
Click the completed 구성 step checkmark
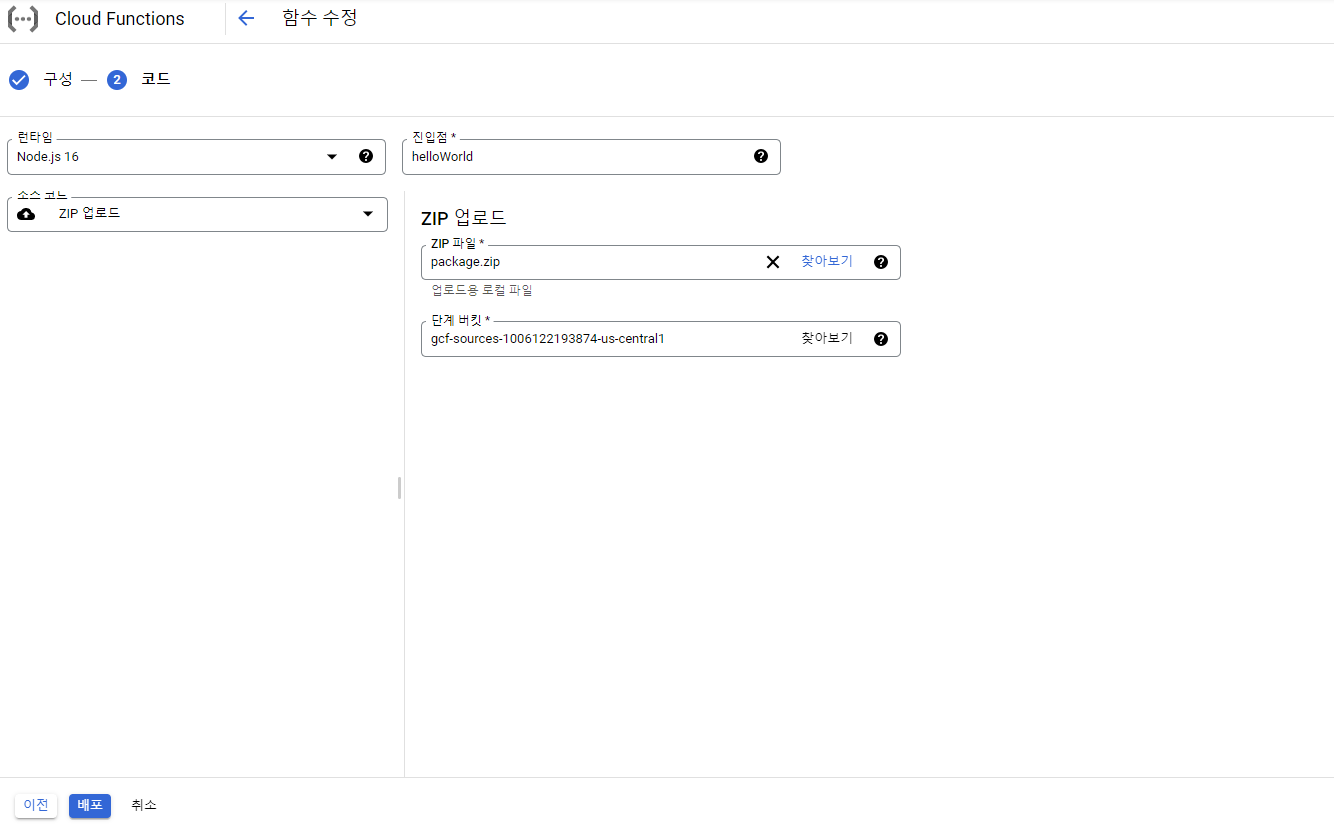[19, 80]
